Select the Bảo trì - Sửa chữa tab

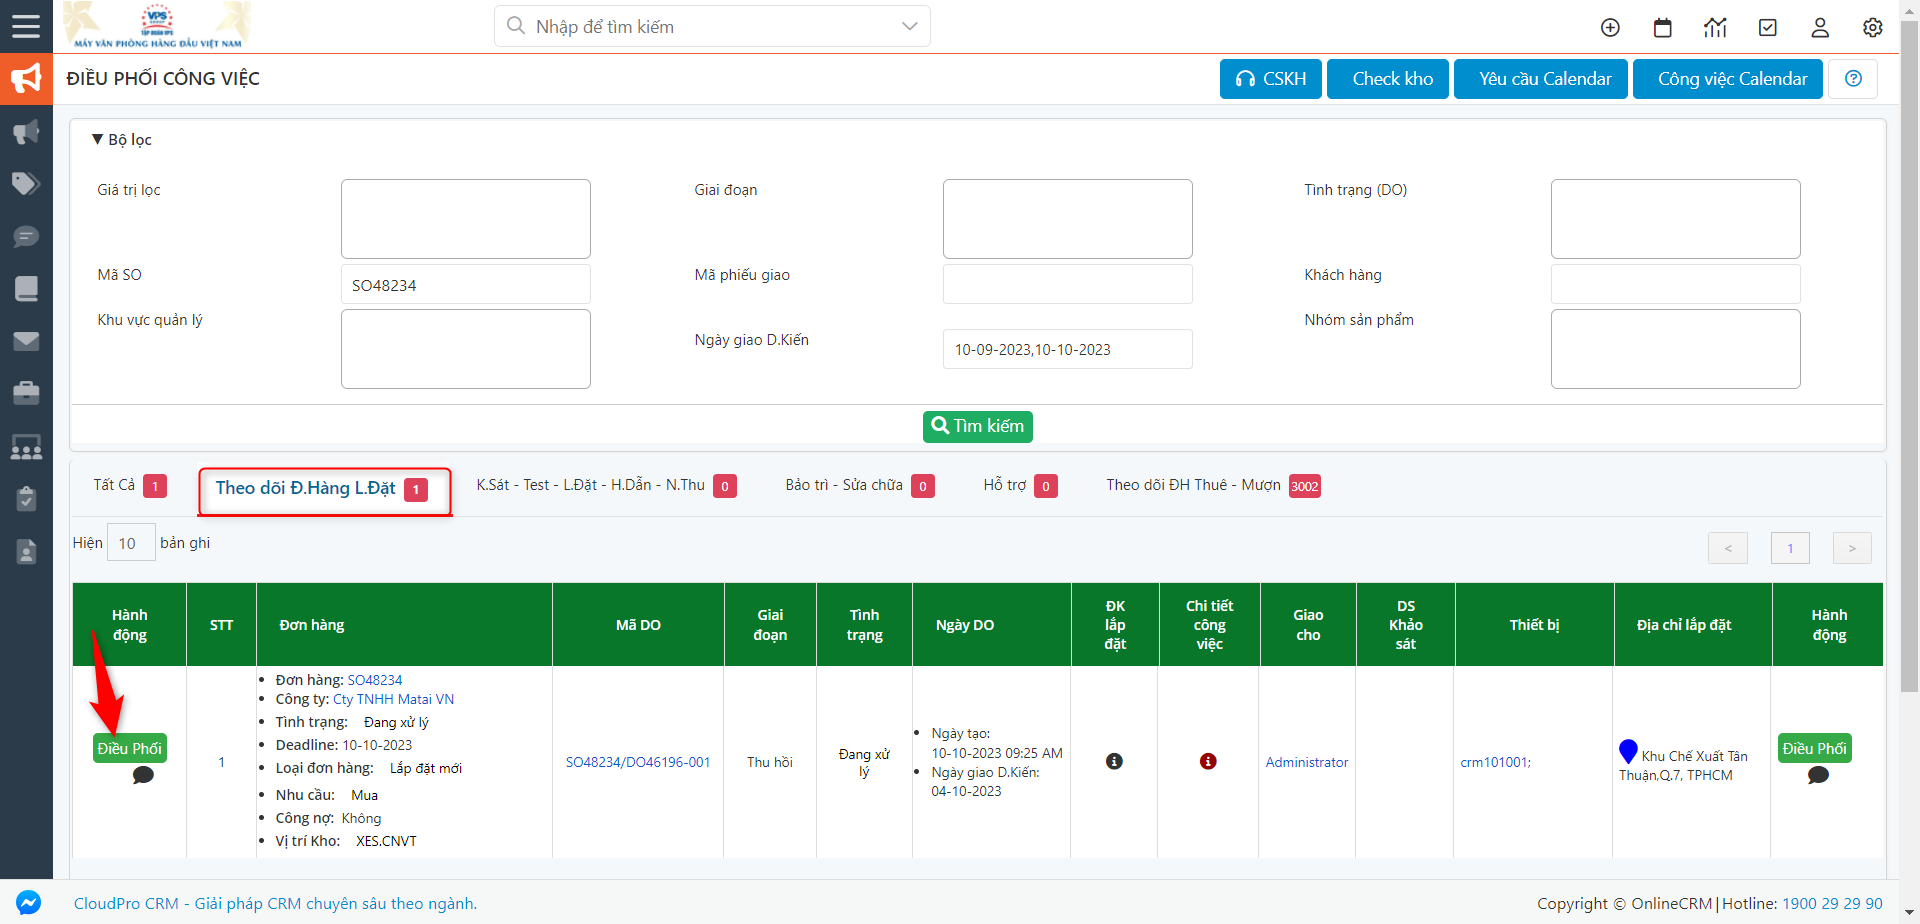pyautogui.click(x=860, y=486)
